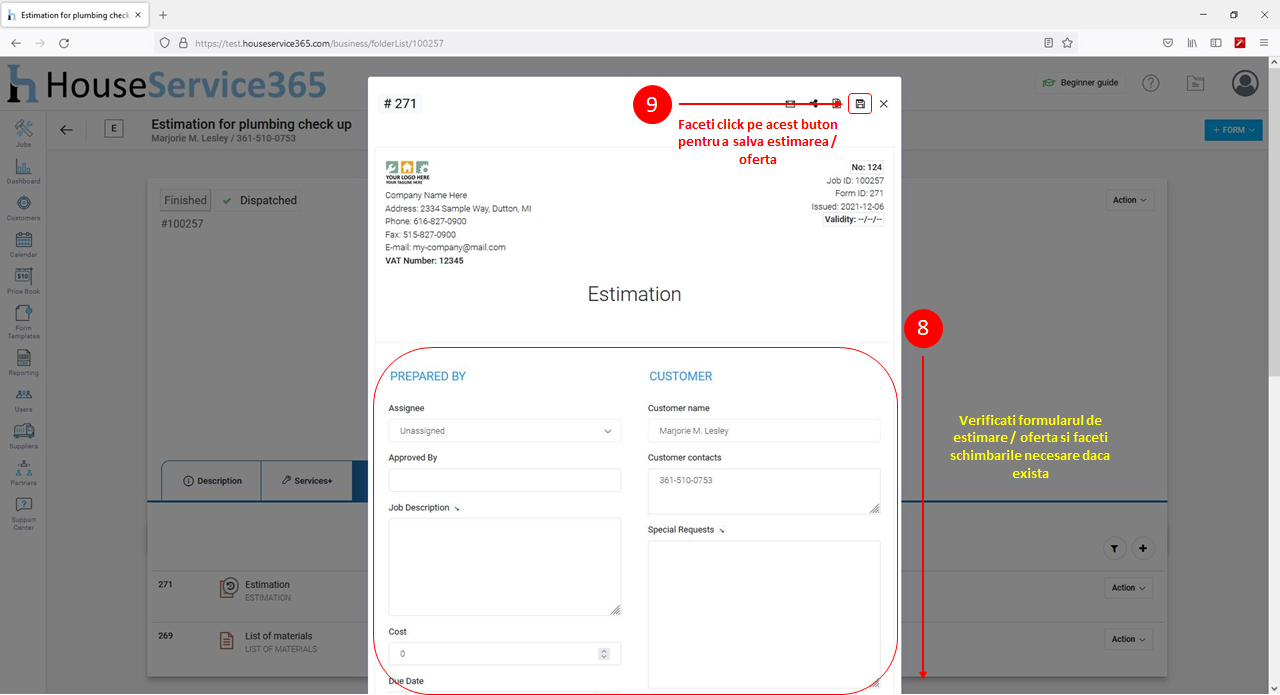The height and width of the screenshot is (695, 1280).
Task: Open the Action dropdown beside the Dispatched status
Action: pyautogui.click(x=1130, y=200)
